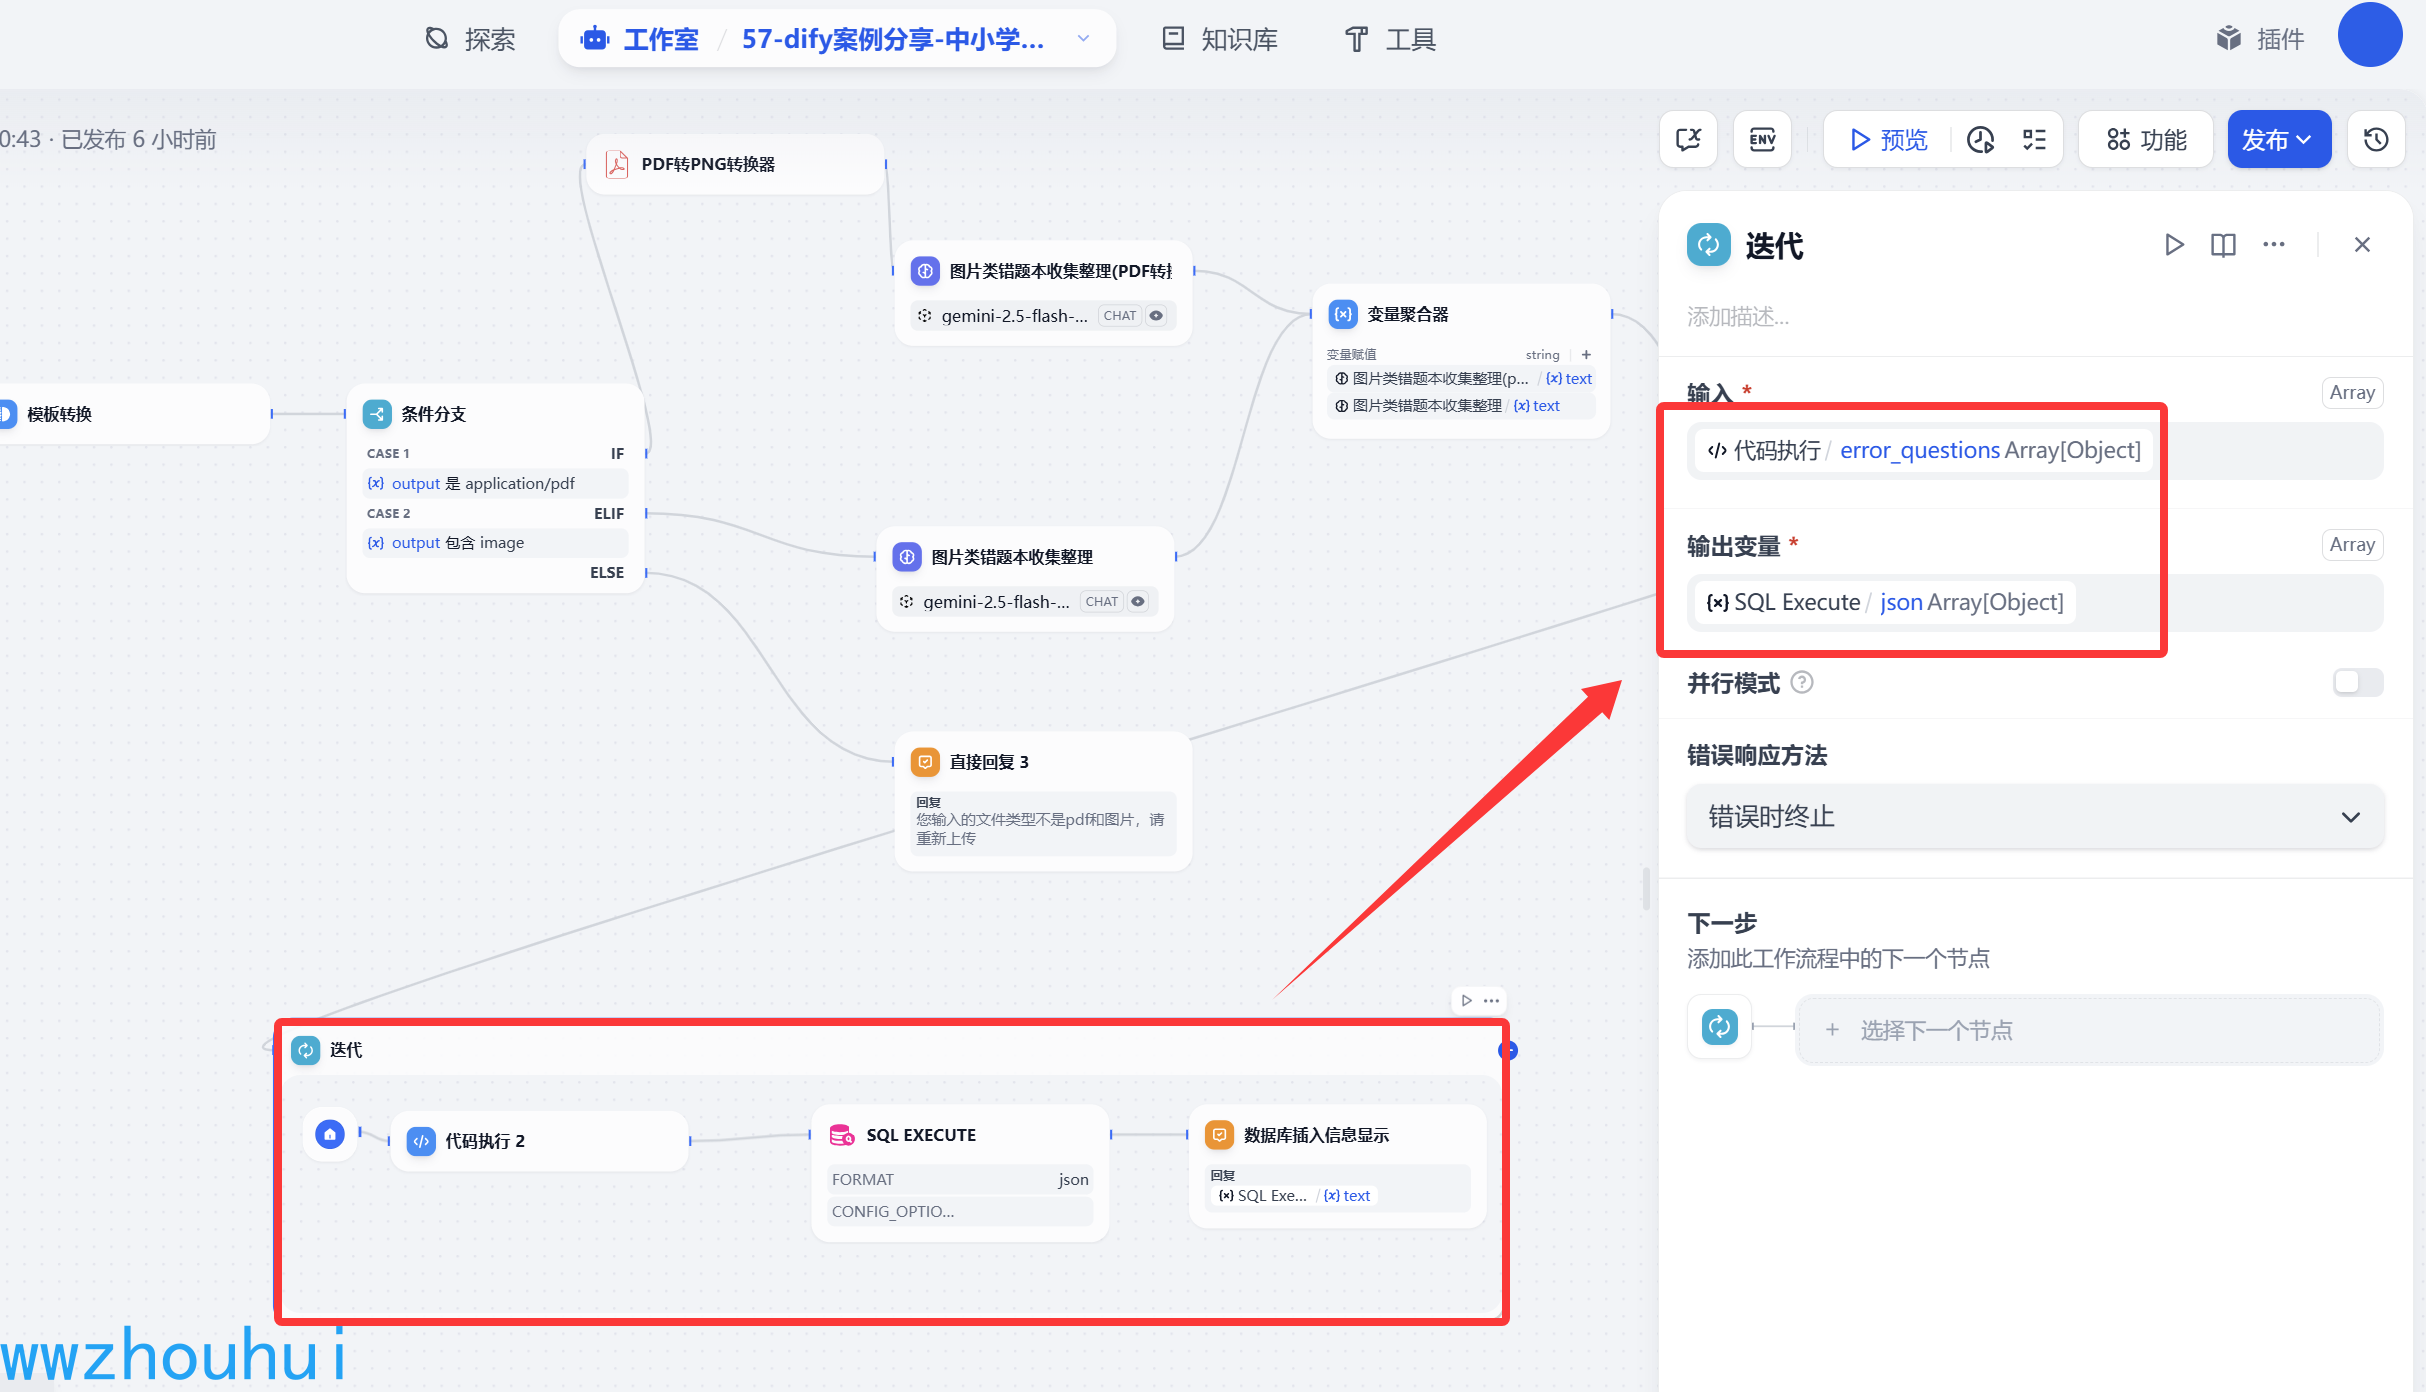2426x1392 pixels.
Task: Expand the 错误时终止 dropdown
Action: pyautogui.click(x=2034, y=817)
